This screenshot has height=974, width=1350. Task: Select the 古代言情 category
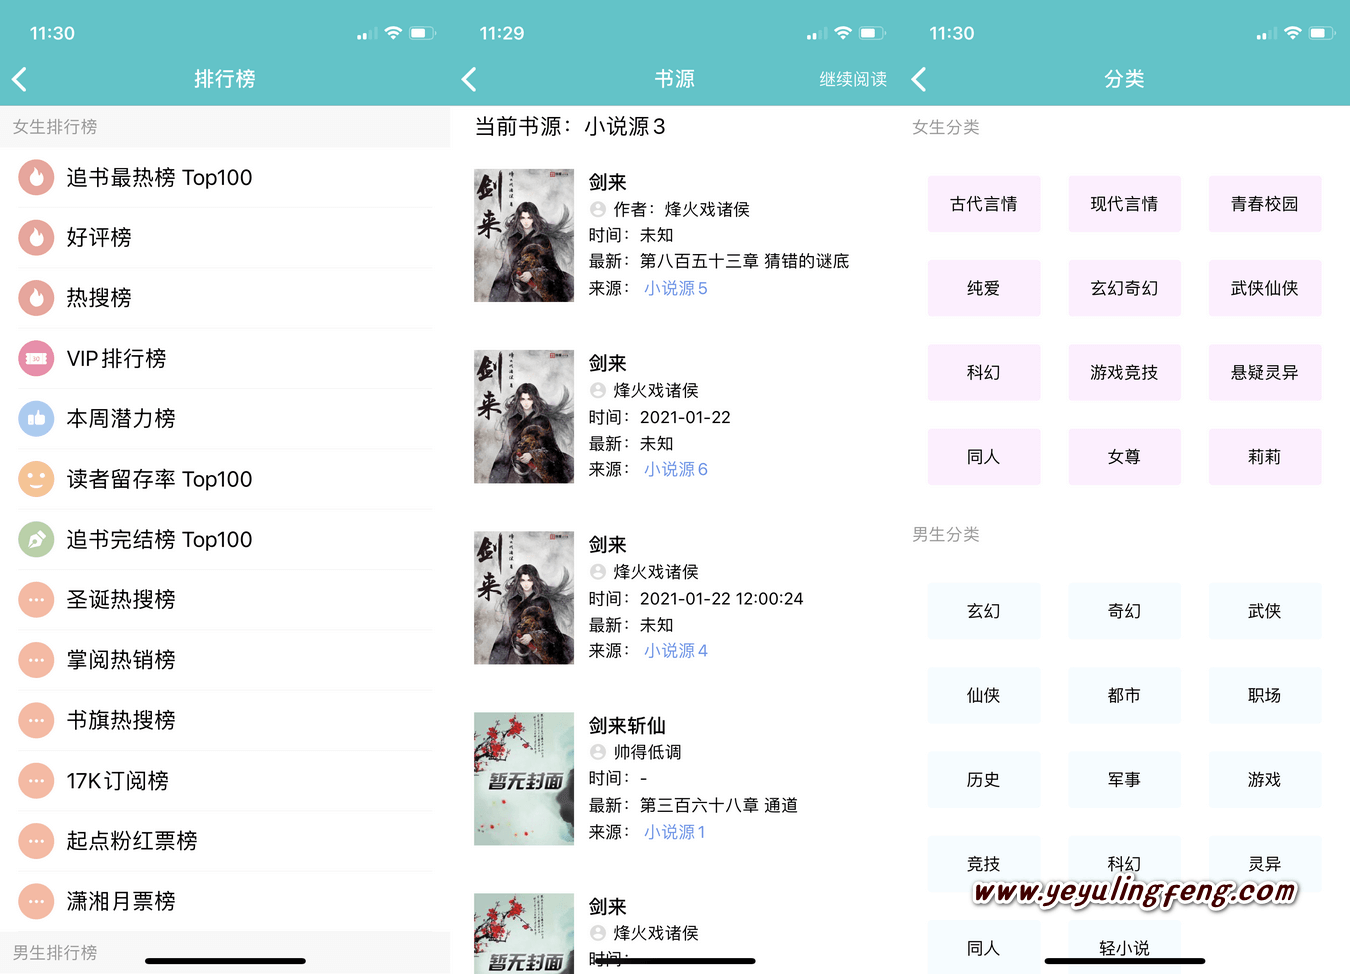984,204
